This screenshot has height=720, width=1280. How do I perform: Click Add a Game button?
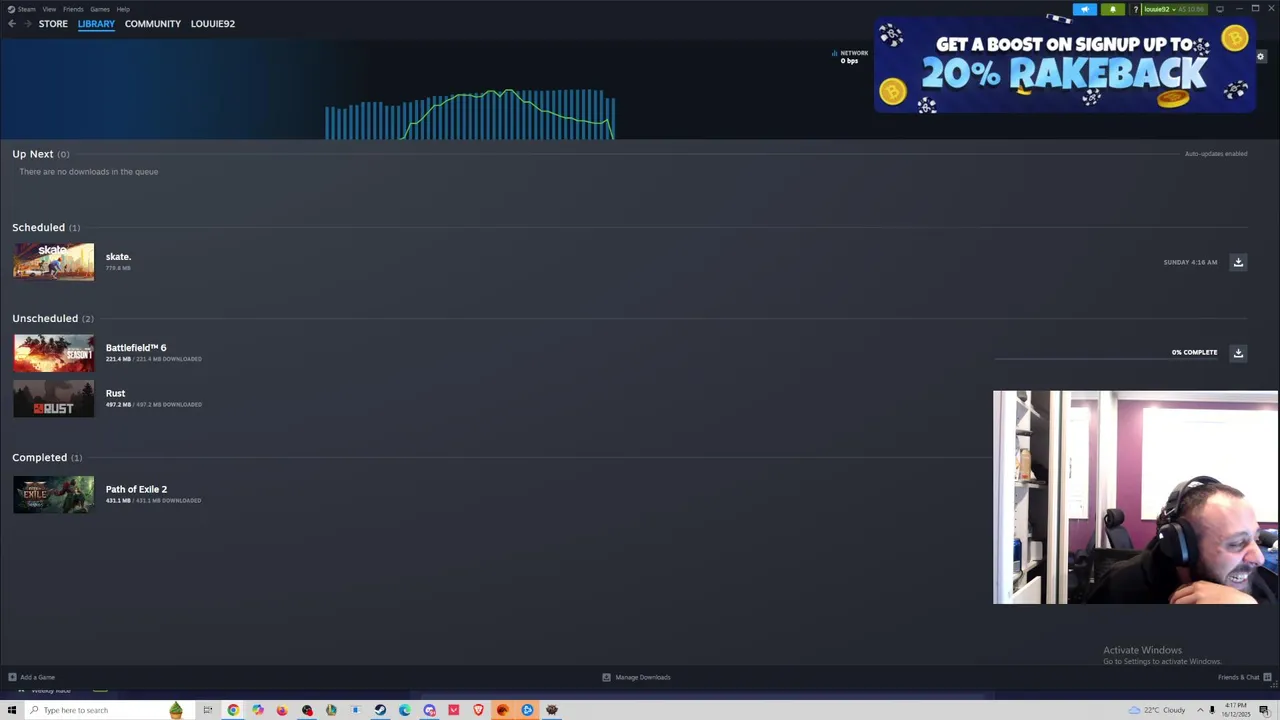point(31,677)
